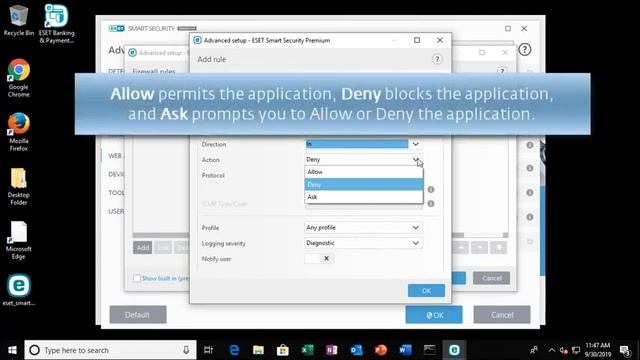Viewport: 640px width, 360px height.
Task: Click the help icon in main ESET window
Action: tap(524, 49)
